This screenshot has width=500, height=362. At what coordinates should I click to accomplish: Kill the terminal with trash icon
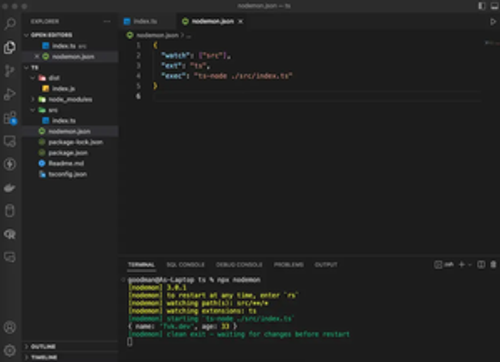point(493,265)
